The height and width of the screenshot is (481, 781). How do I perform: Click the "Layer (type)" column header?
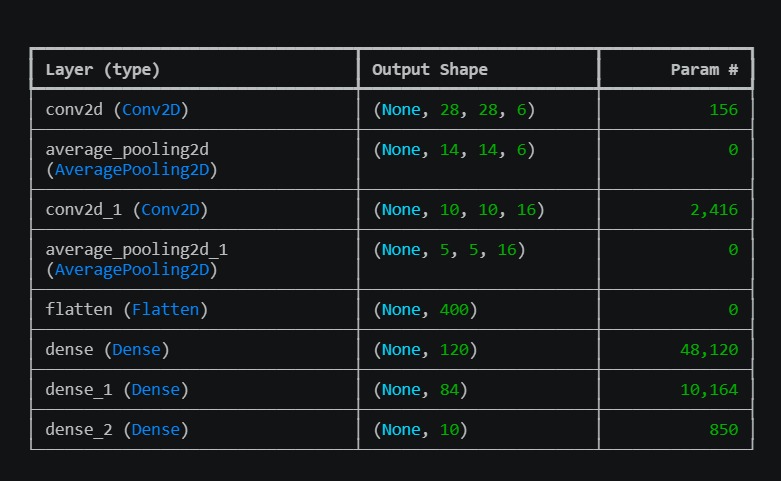coord(103,70)
